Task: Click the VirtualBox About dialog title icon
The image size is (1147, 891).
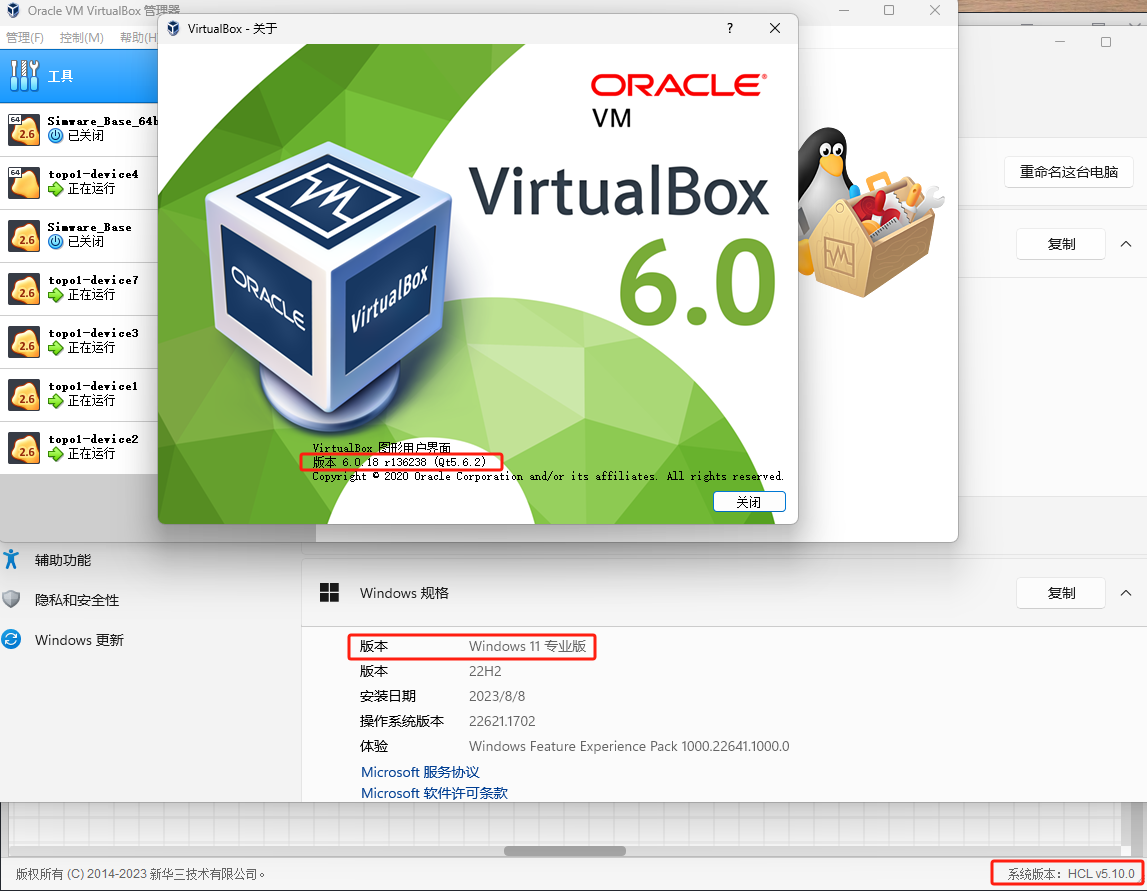Action: pyautogui.click(x=173, y=29)
